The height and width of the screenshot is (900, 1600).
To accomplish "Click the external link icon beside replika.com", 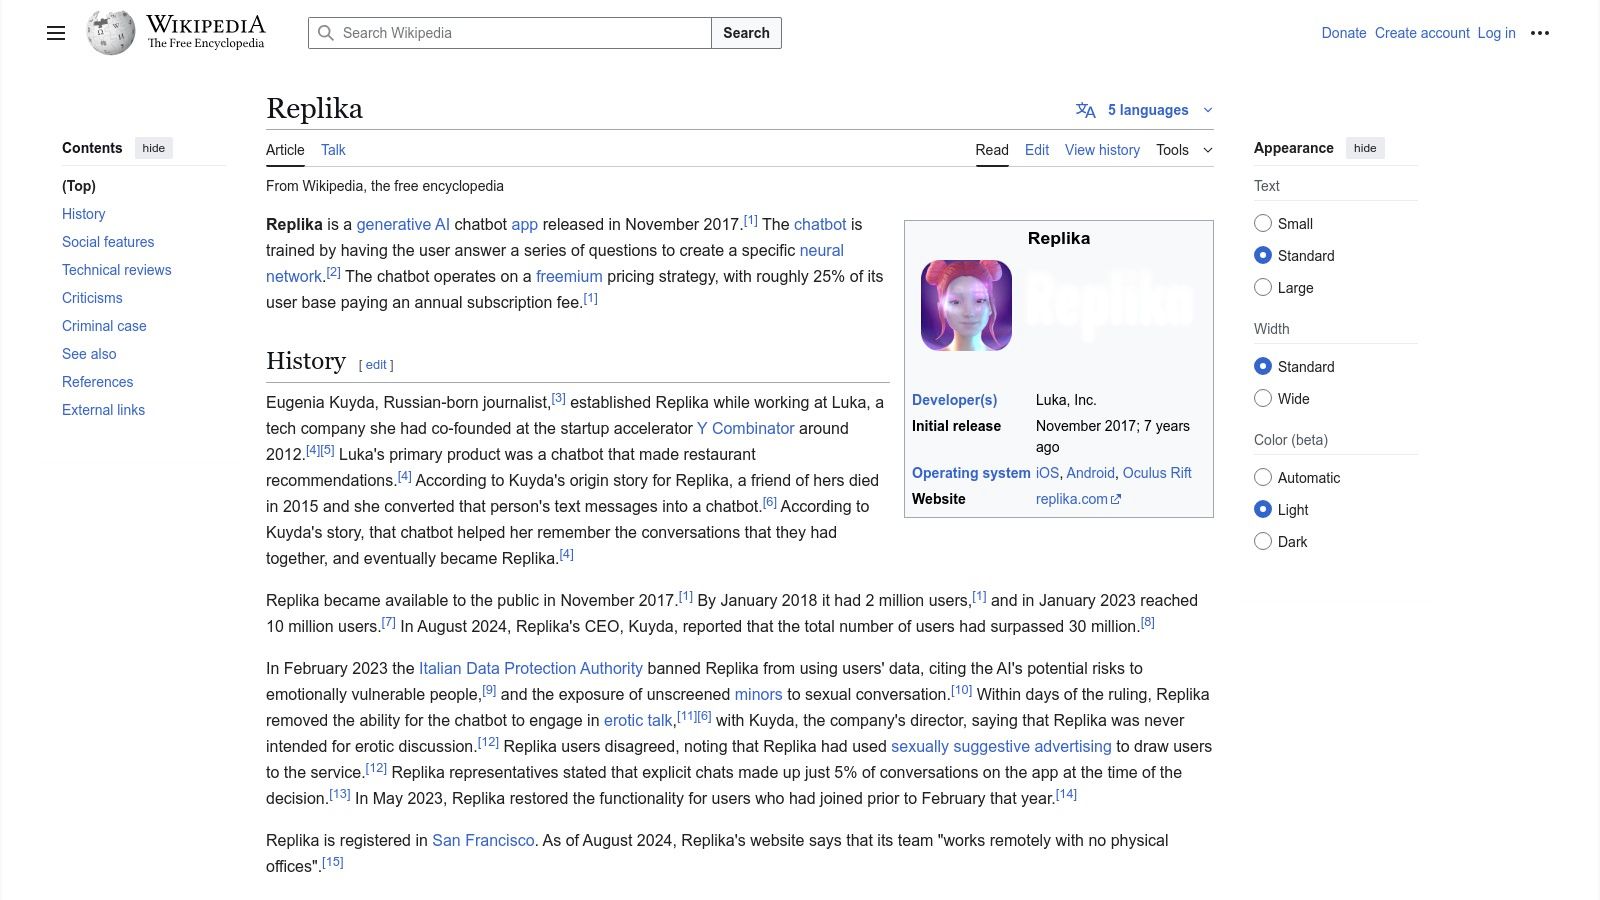I will pos(1117,499).
